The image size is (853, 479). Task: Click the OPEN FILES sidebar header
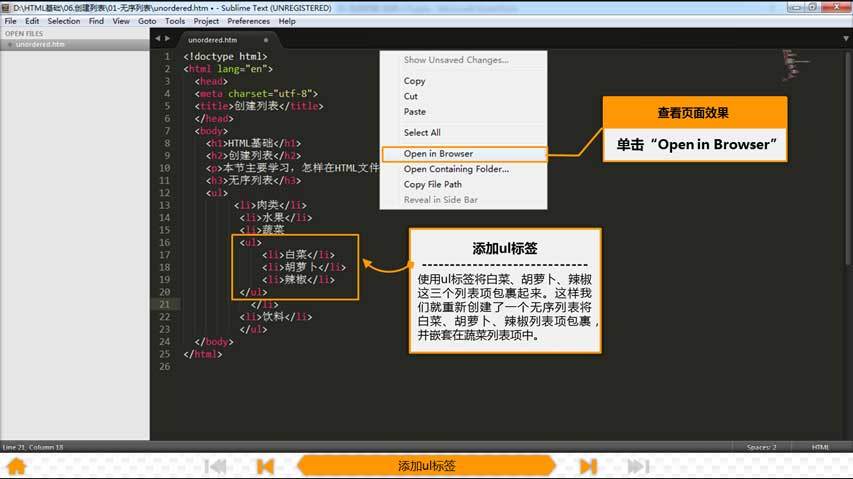(23, 34)
